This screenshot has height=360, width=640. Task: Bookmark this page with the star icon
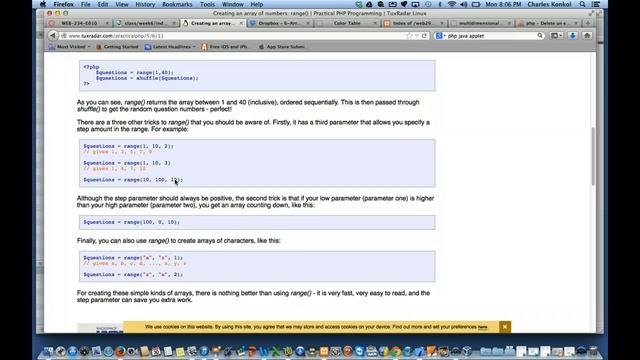coord(409,36)
